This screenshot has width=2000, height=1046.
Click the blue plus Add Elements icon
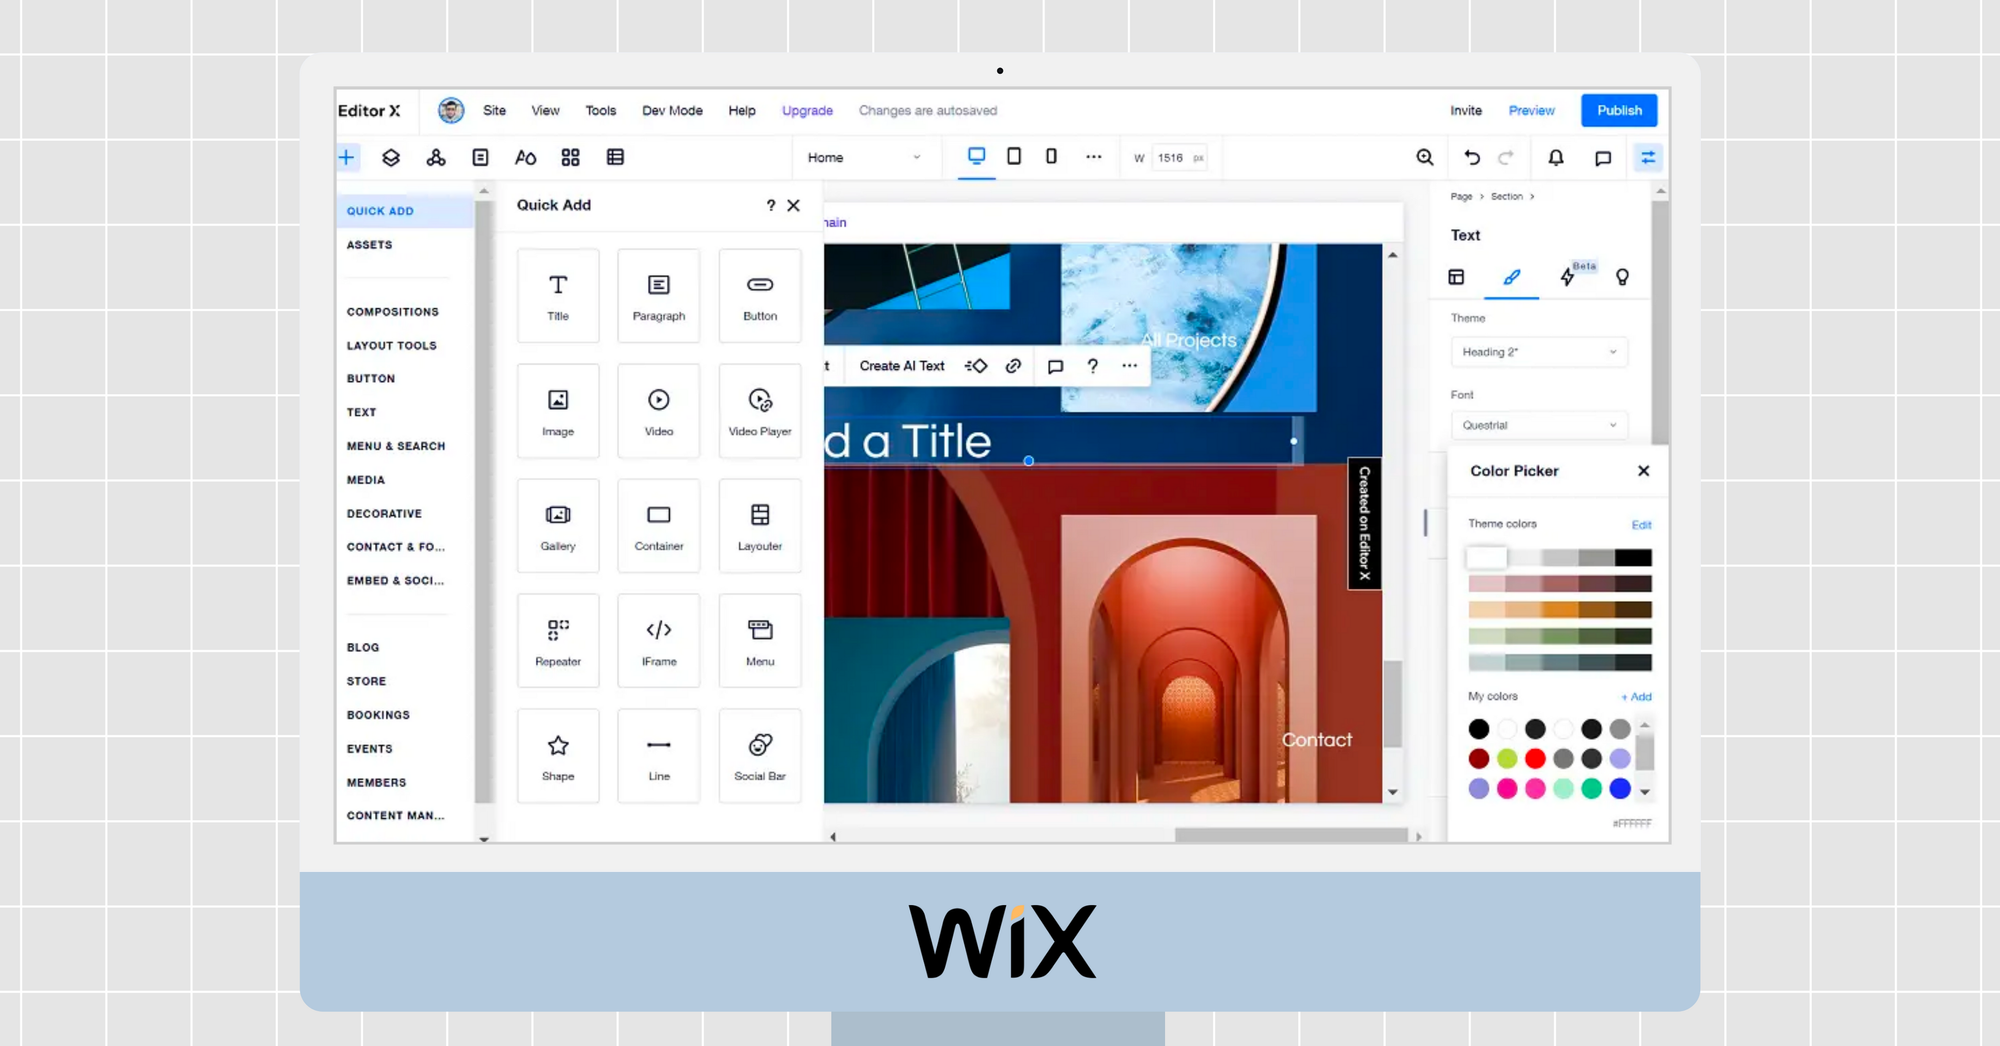point(347,157)
